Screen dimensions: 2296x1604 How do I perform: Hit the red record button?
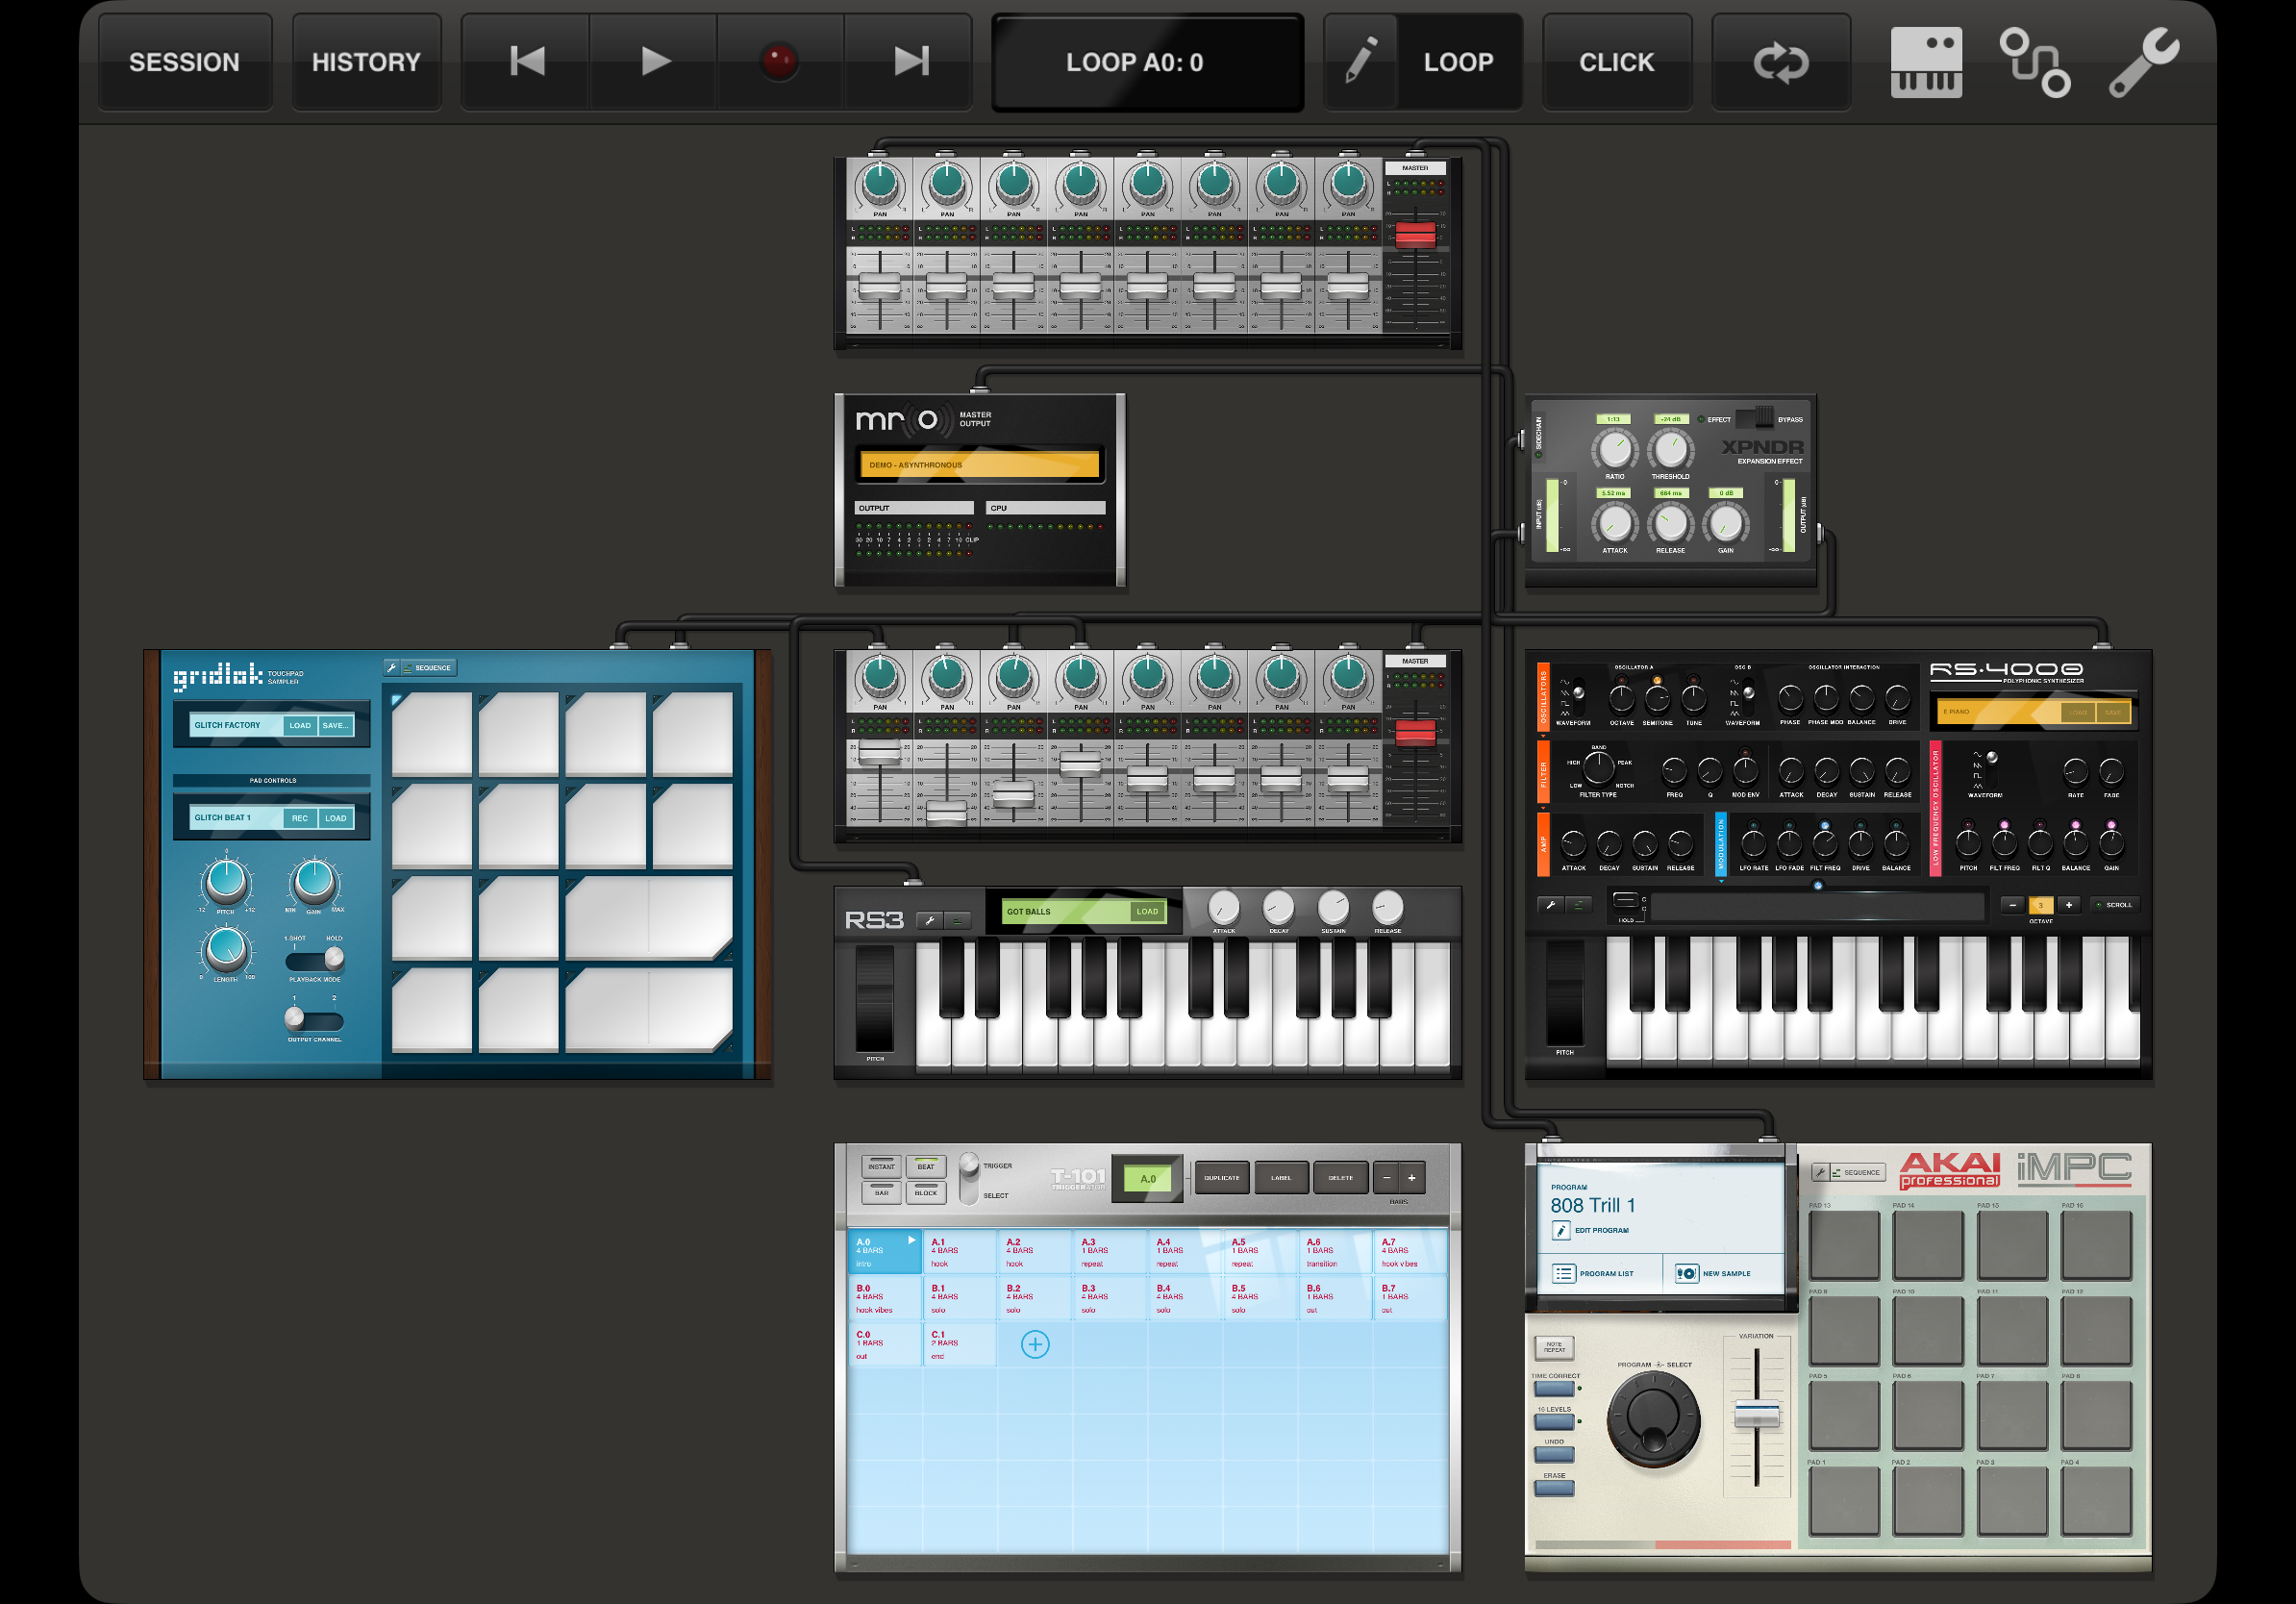780,62
